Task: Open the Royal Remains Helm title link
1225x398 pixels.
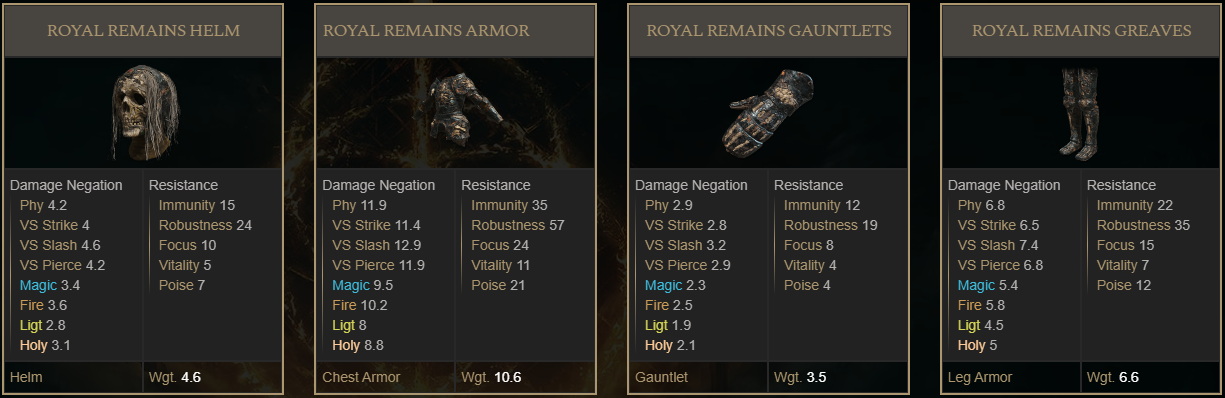Action: tap(144, 30)
